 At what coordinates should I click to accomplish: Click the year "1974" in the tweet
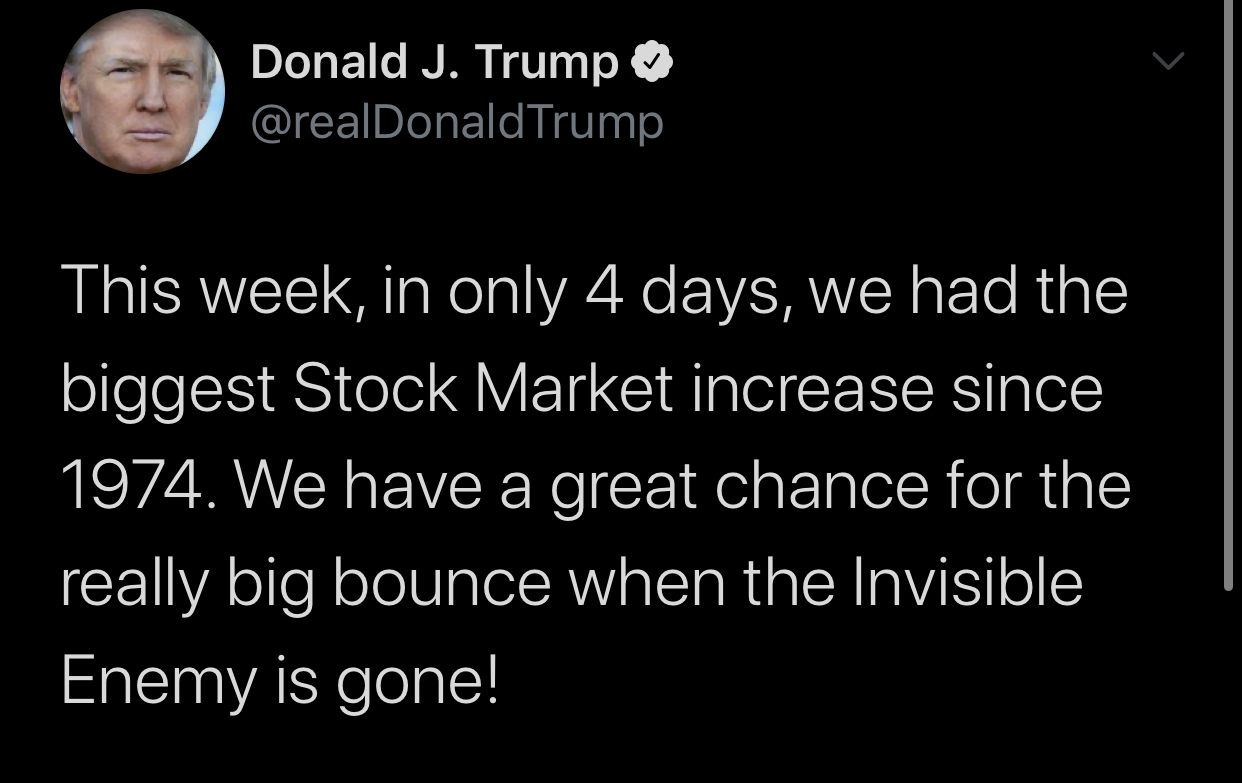tap(127, 487)
